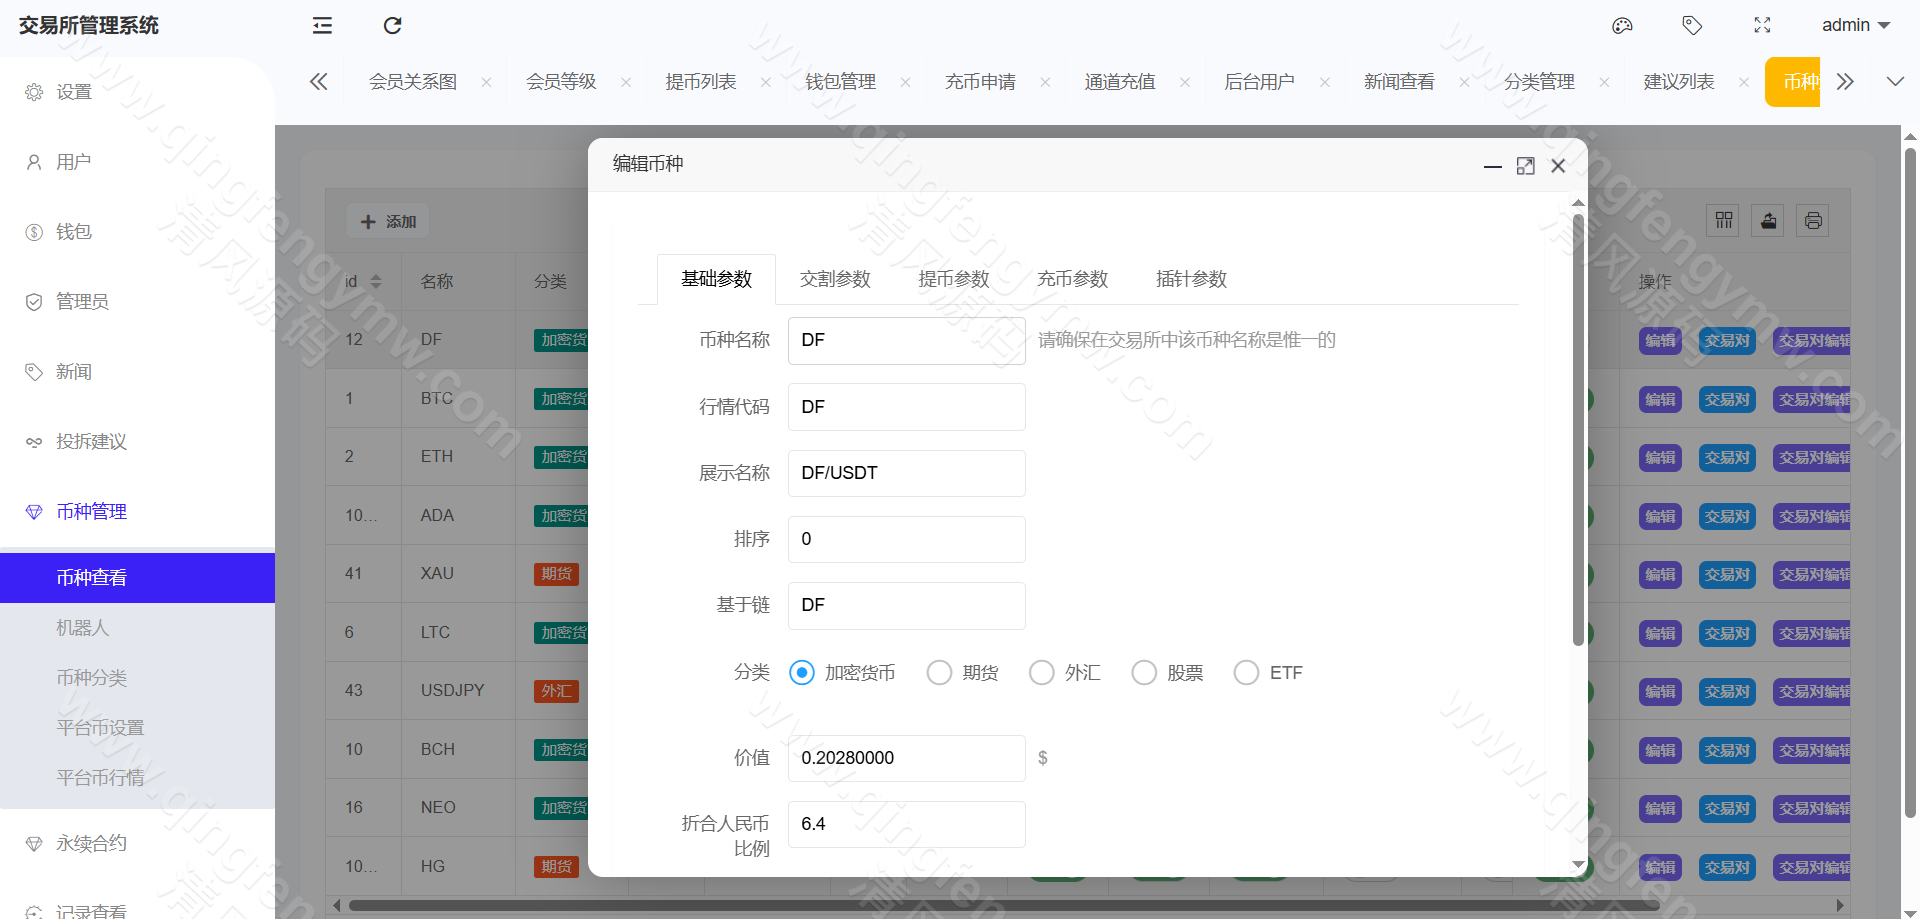Image resolution: width=1920 pixels, height=919 pixels.
Task: Refresh the page with the reload icon
Action: (x=392, y=25)
